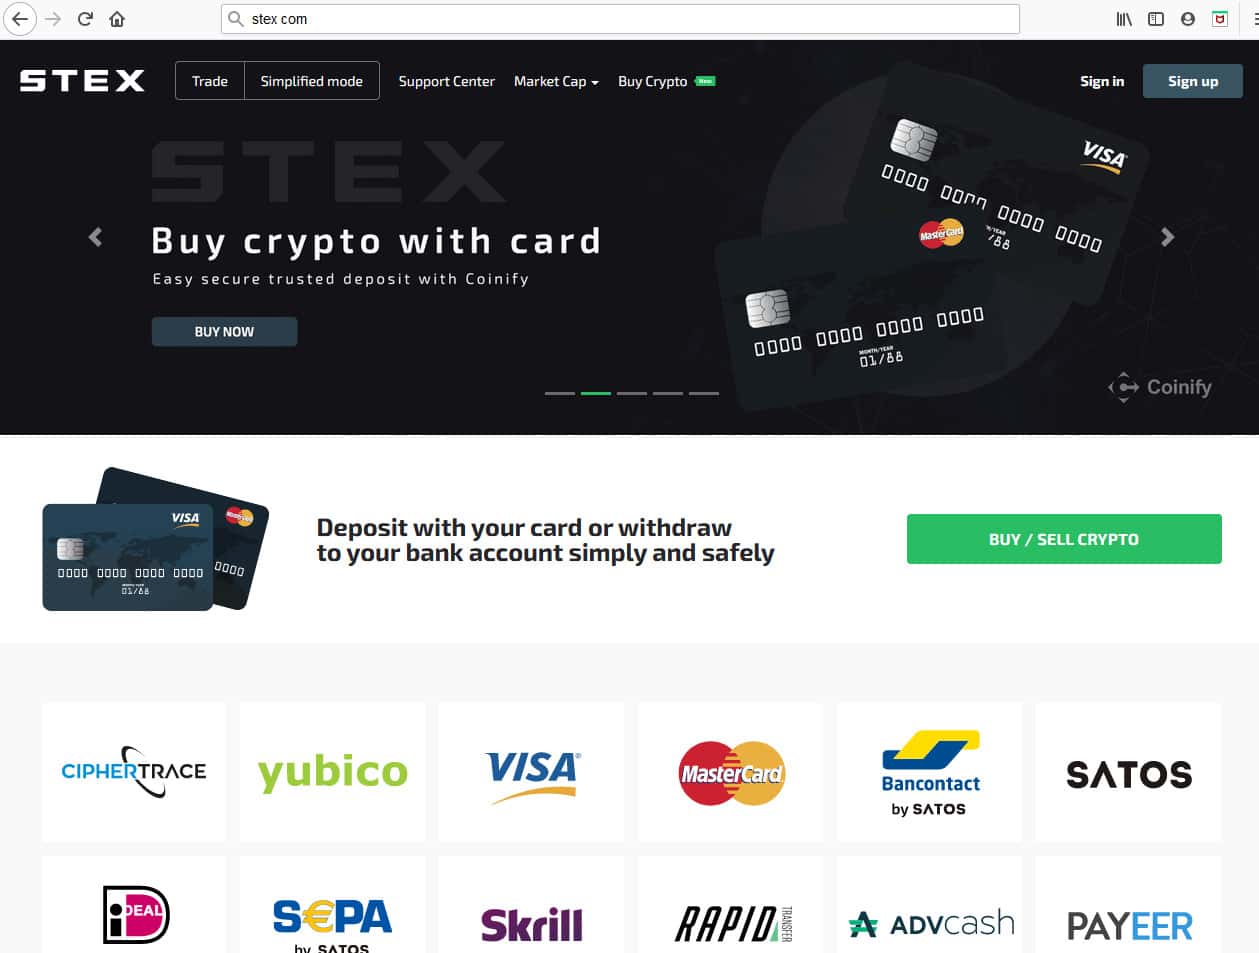This screenshot has width=1259, height=953.
Task: Select the third carousel indicator bar
Action: [632, 393]
